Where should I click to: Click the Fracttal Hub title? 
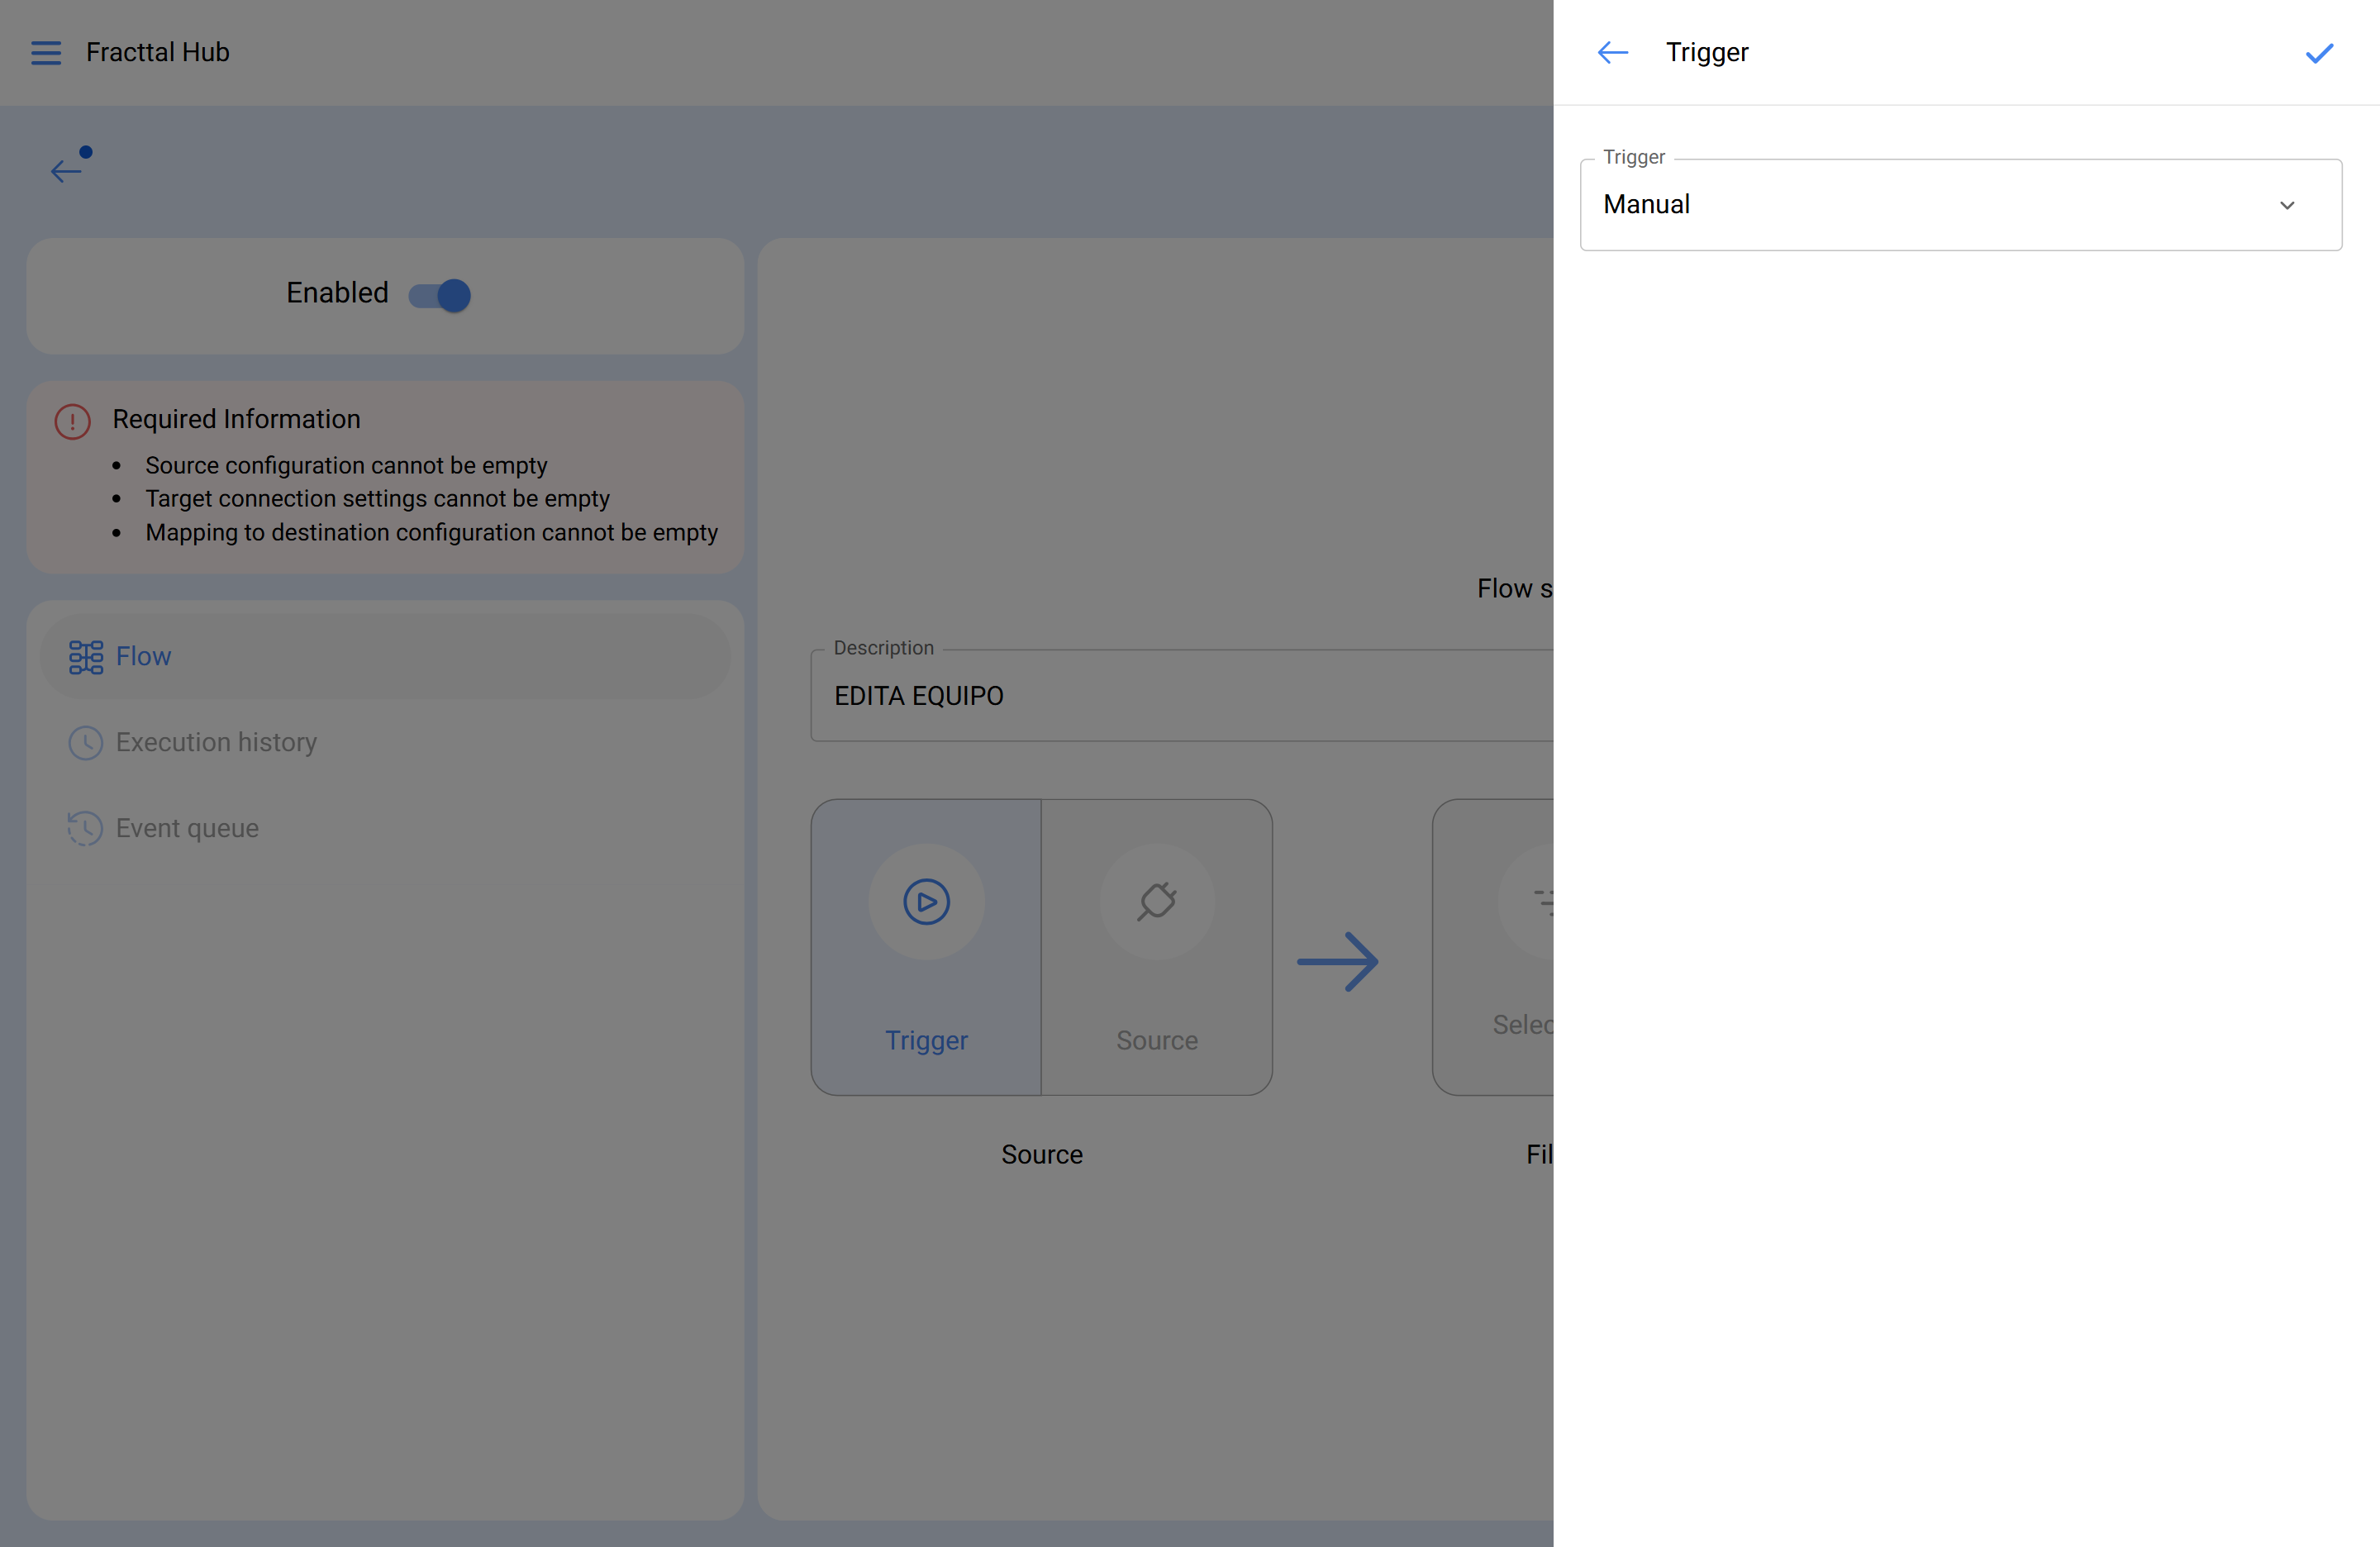coord(158,53)
